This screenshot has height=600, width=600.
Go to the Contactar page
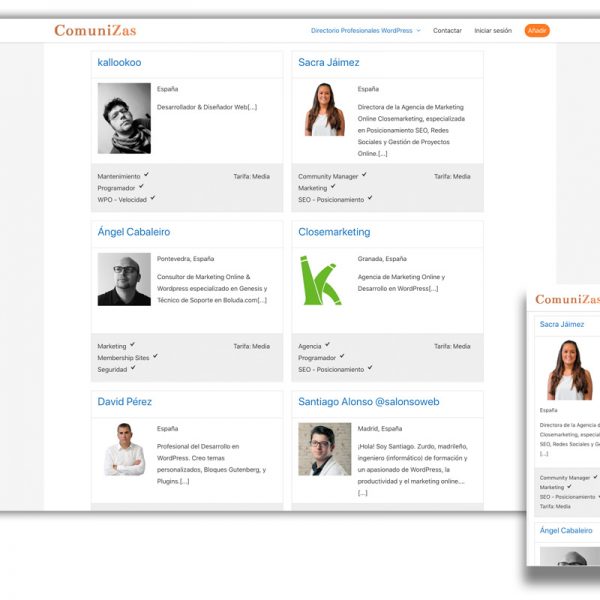447,31
